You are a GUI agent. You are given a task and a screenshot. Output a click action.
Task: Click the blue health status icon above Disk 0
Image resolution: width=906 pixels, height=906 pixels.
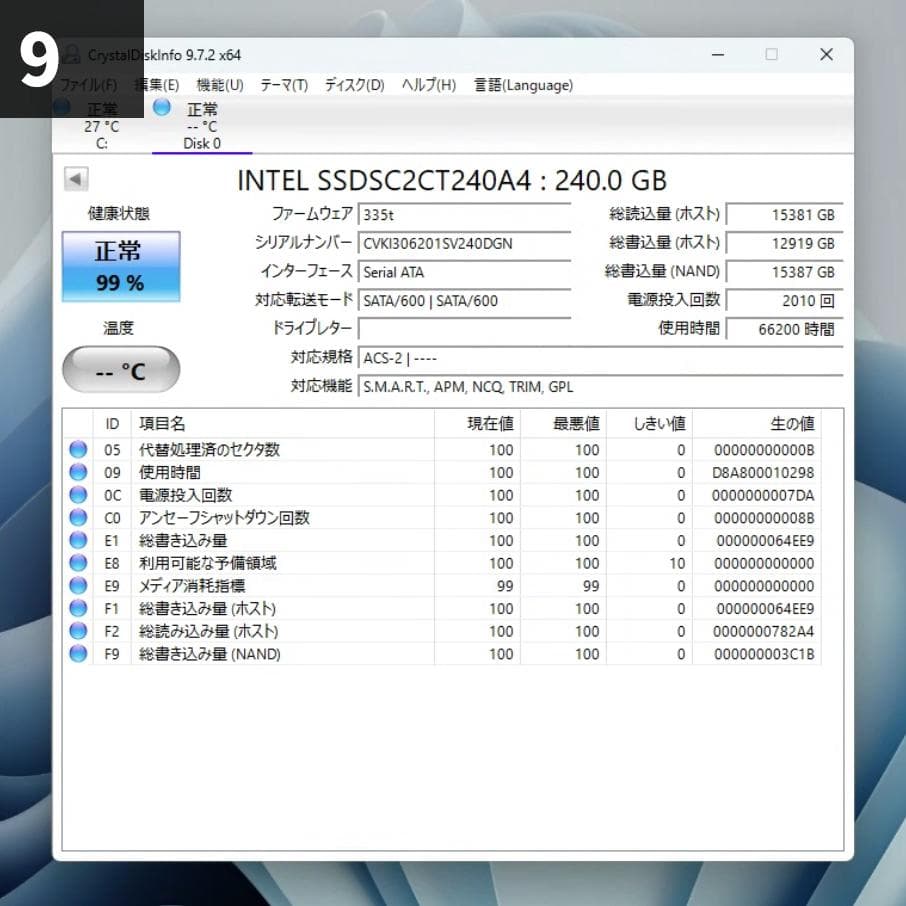161,108
